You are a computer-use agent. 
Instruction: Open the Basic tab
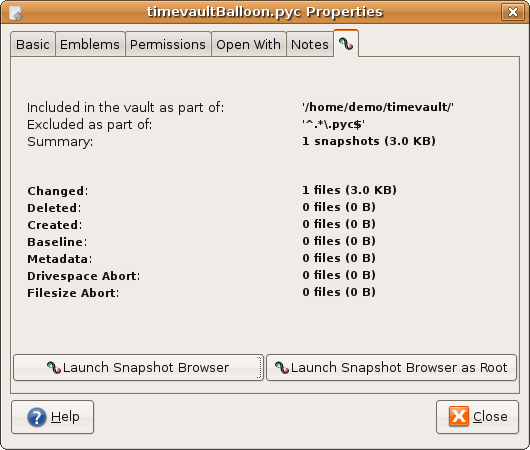point(33,44)
